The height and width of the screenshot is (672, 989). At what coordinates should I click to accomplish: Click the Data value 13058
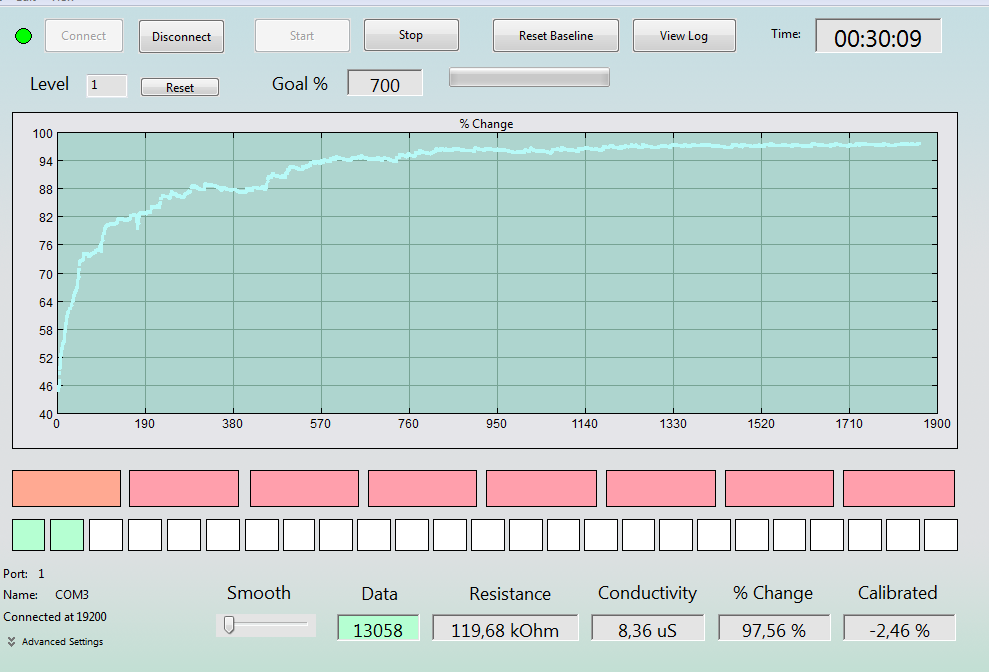(378, 630)
